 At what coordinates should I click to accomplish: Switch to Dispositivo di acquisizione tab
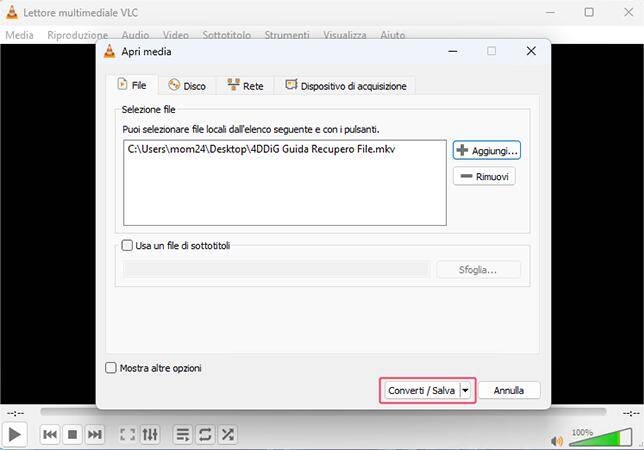[345, 86]
